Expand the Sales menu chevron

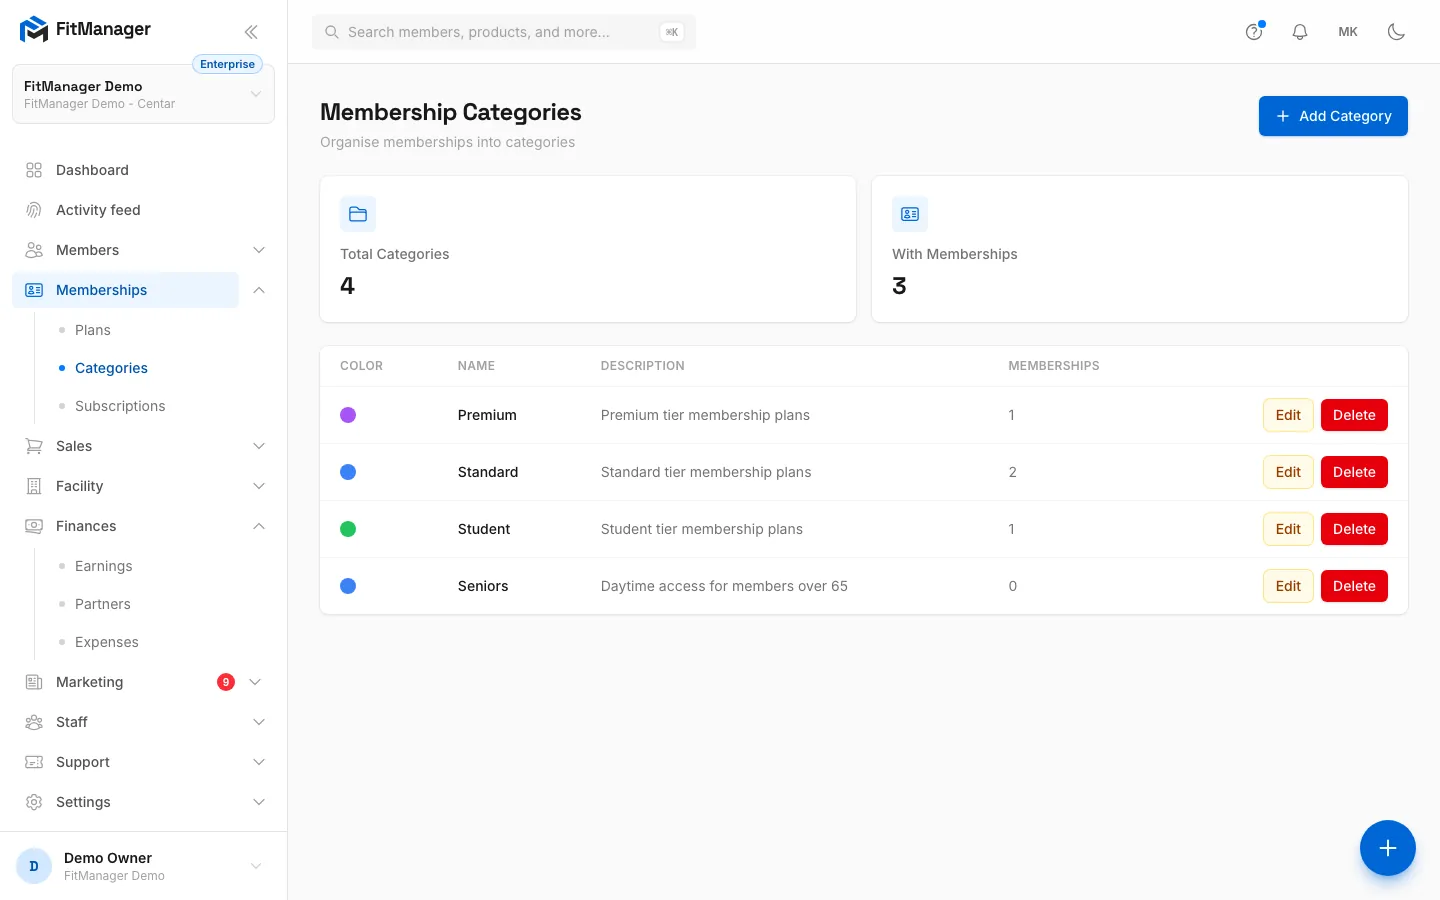click(x=259, y=446)
